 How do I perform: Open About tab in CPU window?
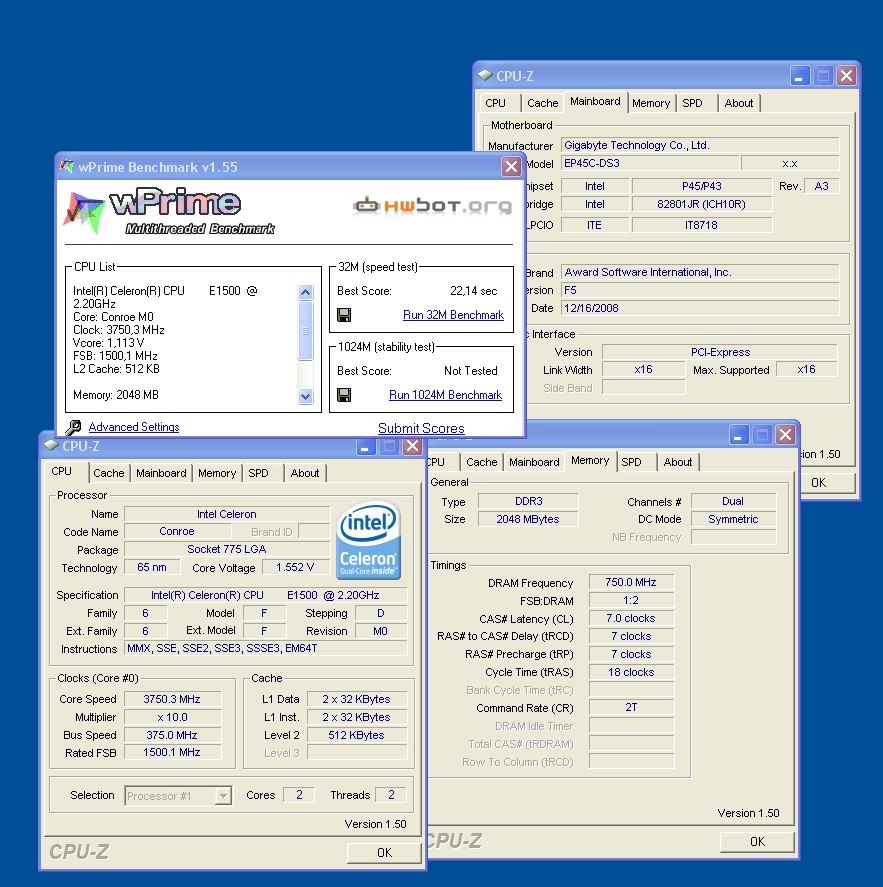pyautogui.click(x=305, y=473)
